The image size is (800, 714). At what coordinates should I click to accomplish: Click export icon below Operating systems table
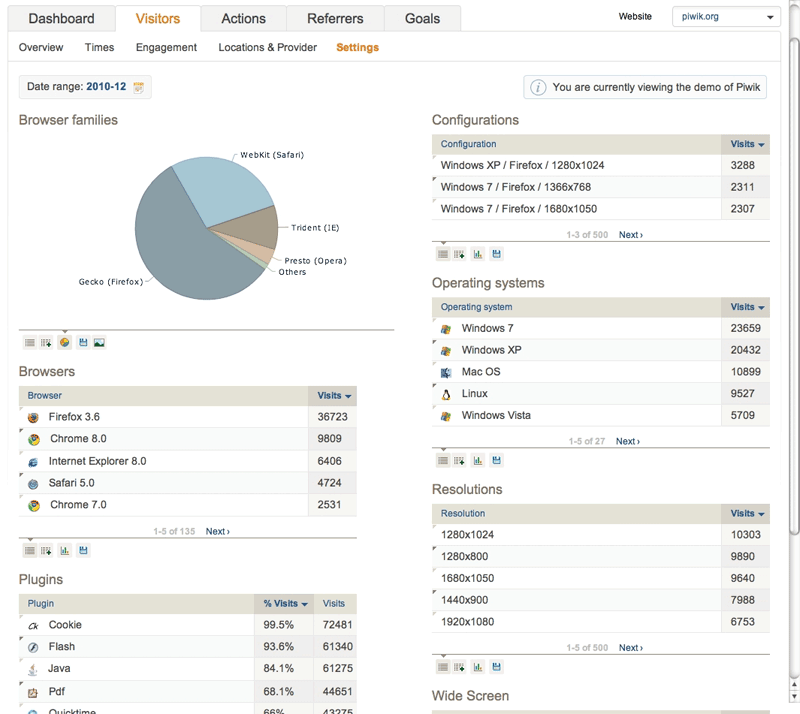click(496, 461)
